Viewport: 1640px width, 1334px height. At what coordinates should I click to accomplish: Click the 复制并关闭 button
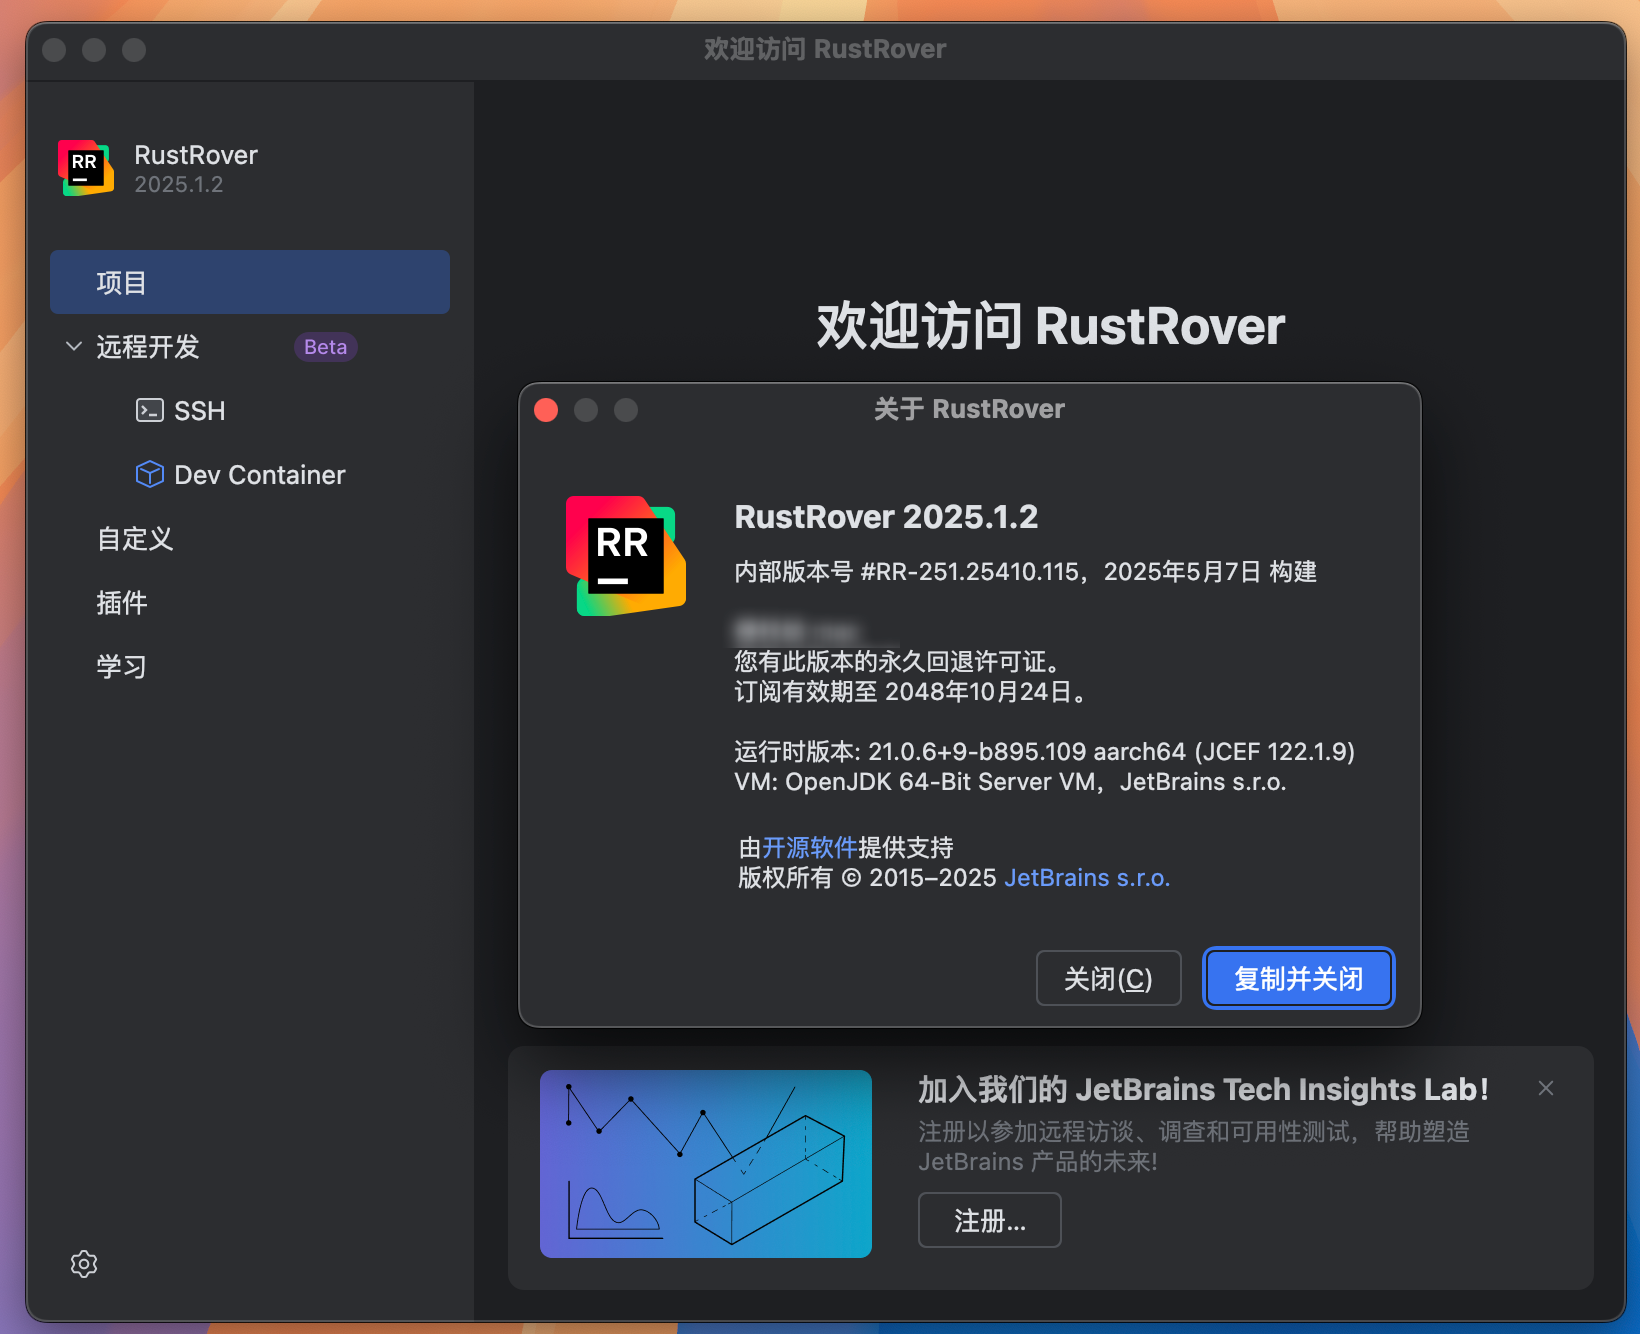pyautogui.click(x=1298, y=978)
